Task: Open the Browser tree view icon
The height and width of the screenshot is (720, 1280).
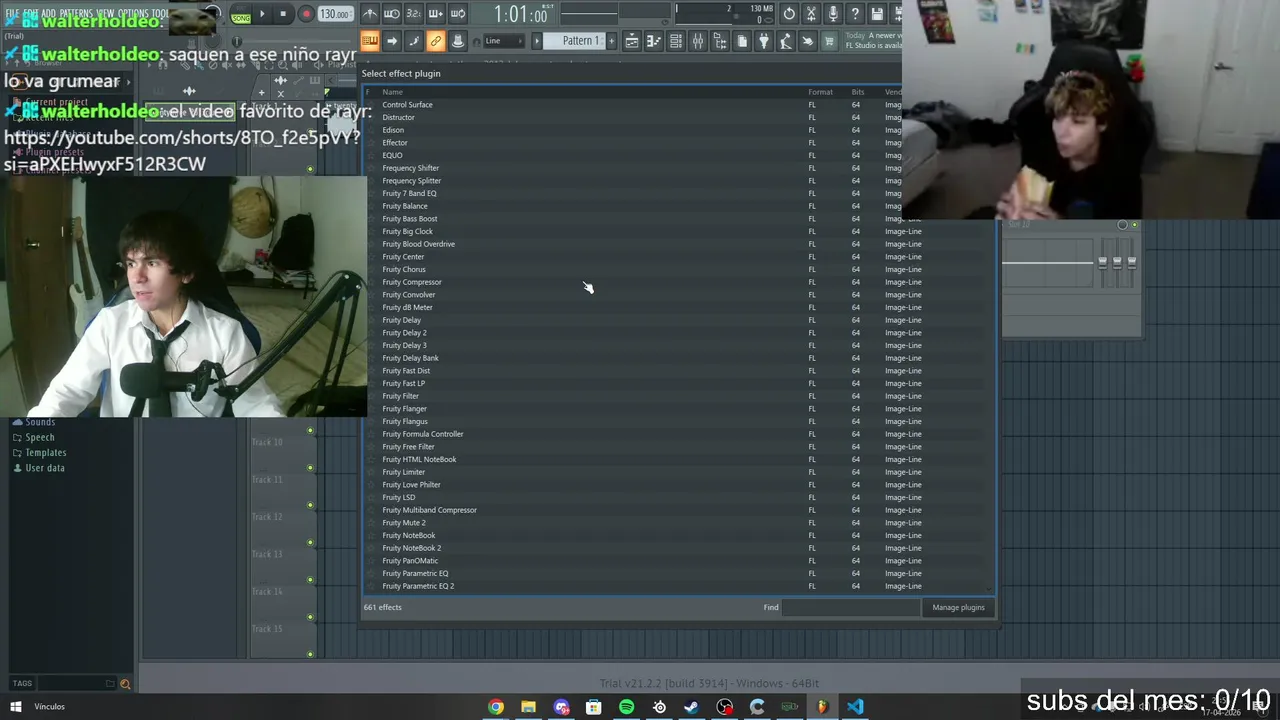Action: pos(720,41)
